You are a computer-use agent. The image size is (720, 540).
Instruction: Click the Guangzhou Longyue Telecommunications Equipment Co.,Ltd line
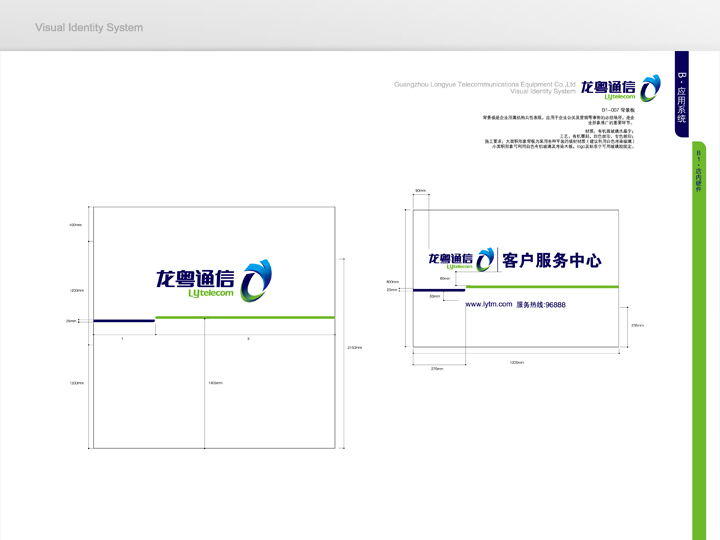[x=484, y=84]
